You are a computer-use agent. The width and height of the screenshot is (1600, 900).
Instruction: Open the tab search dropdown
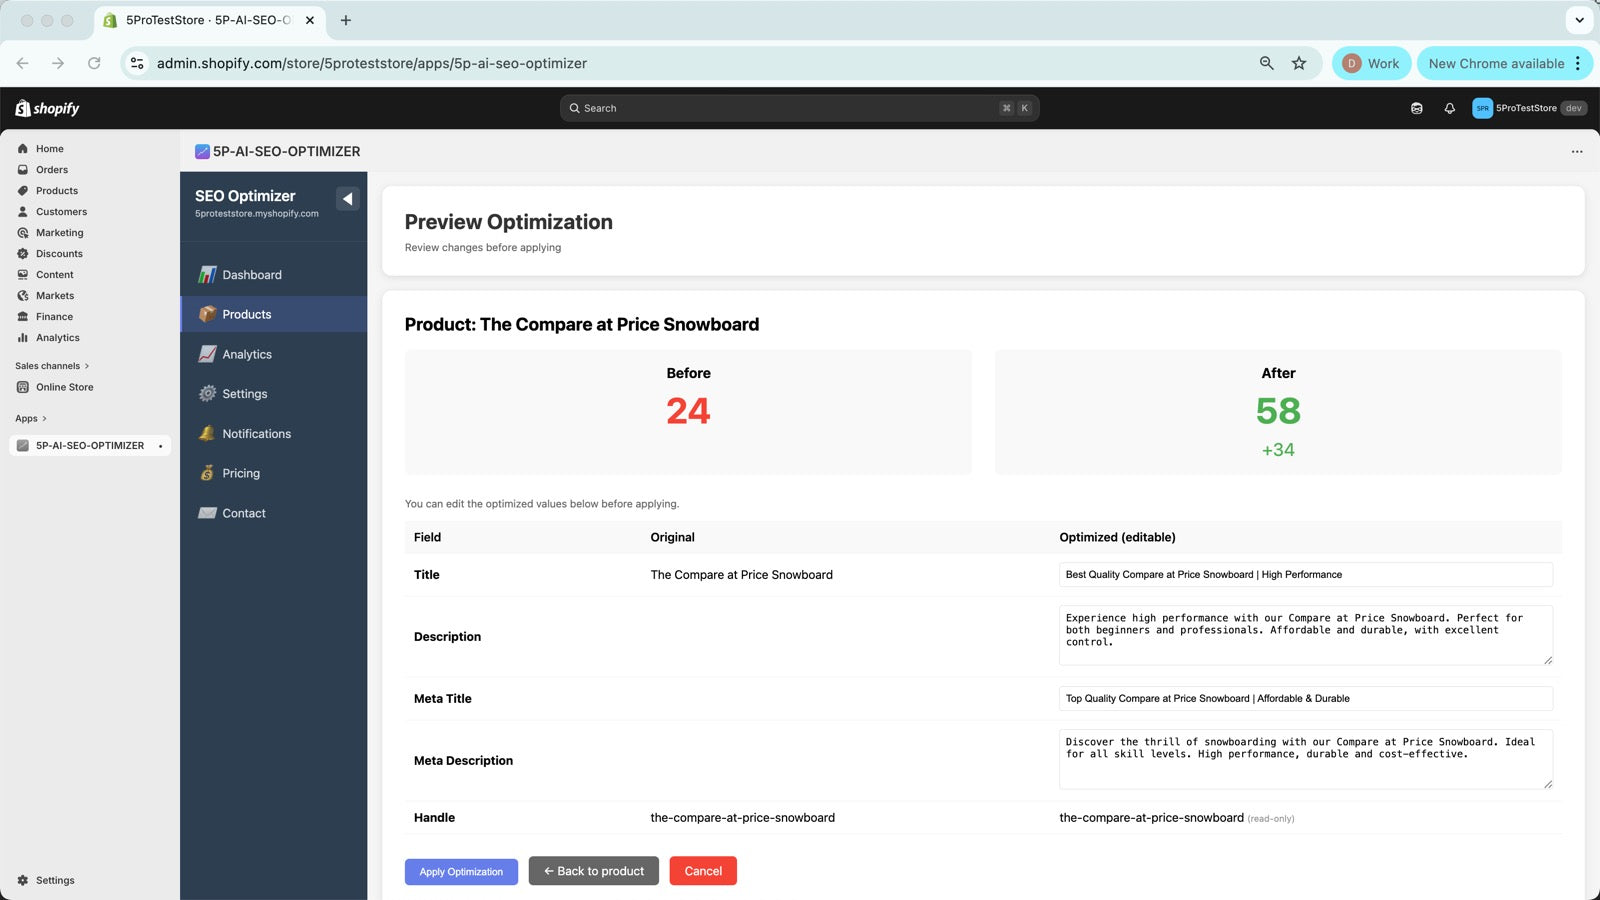pyautogui.click(x=1579, y=20)
